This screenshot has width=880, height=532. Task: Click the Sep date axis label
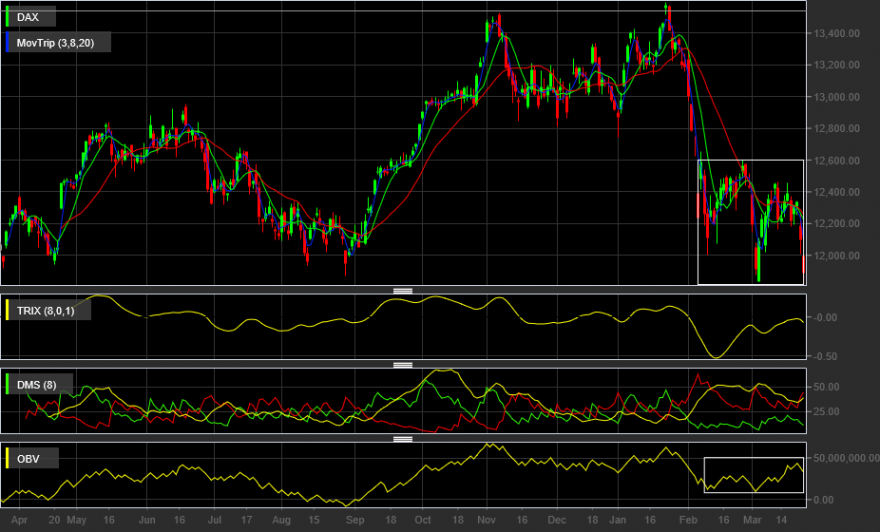click(355, 520)
